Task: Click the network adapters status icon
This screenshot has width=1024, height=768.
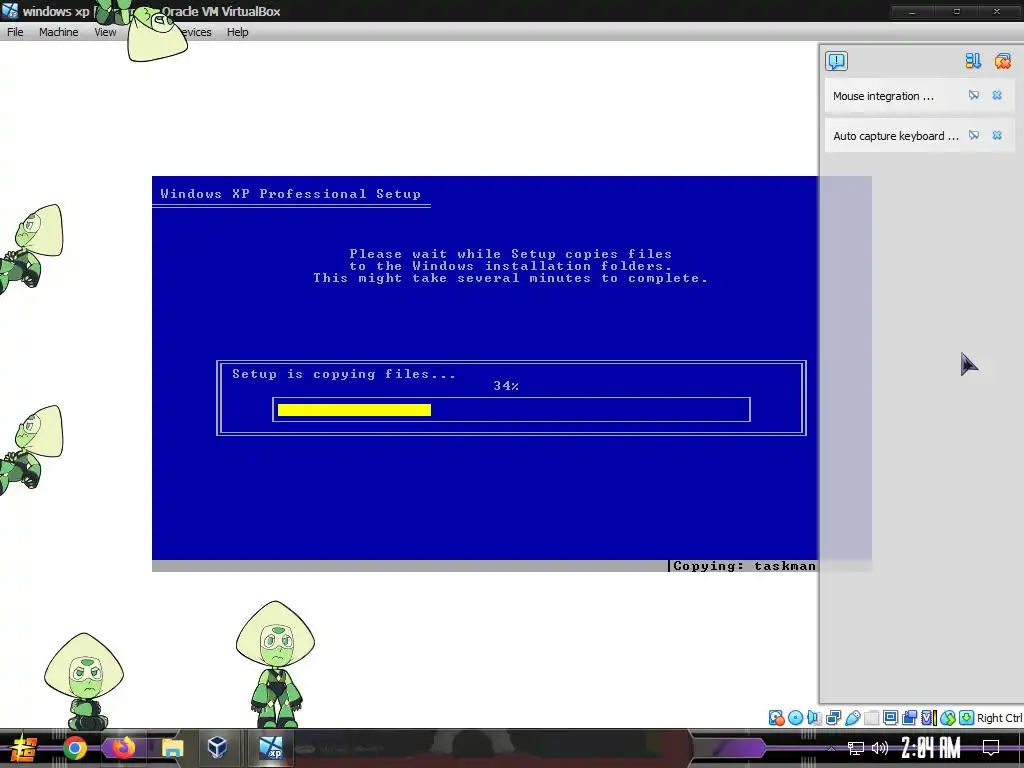Action: click(x=833, y=718)
